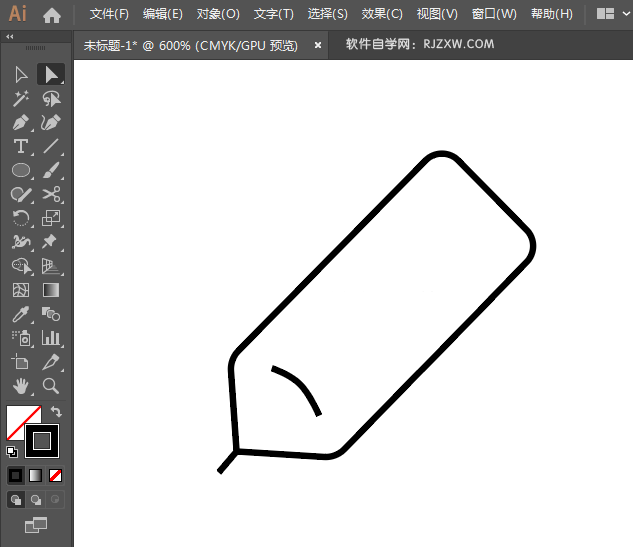Viewport: 633px width, 547px height.
Task: Choose the Scissors tool
Action: click(51, 194)
